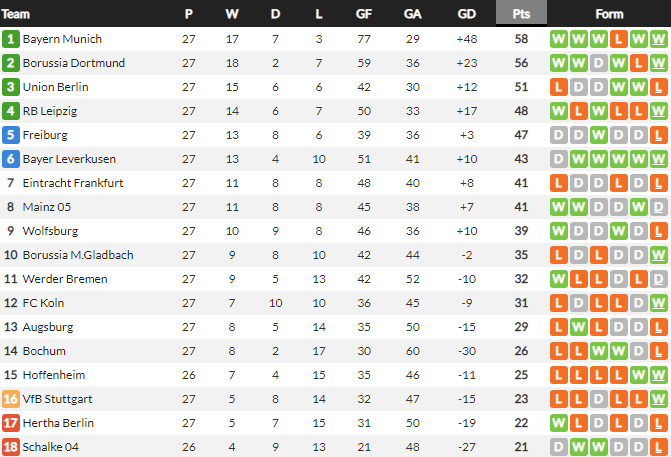Sort by the GD column header

click(466, 14)
